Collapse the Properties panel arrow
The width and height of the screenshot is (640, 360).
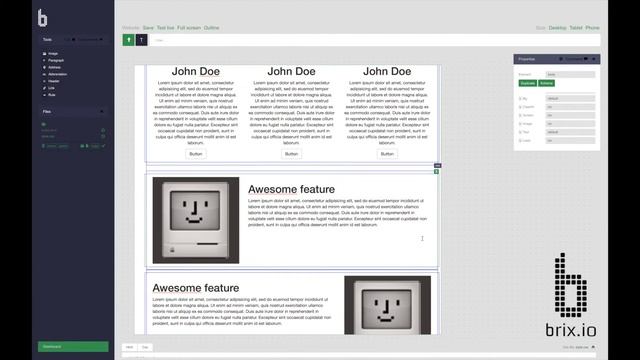(594, 59)
